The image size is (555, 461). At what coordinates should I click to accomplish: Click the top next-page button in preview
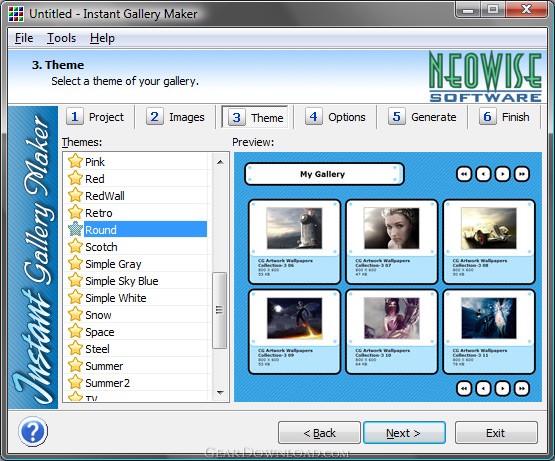(x=502, y=174)
